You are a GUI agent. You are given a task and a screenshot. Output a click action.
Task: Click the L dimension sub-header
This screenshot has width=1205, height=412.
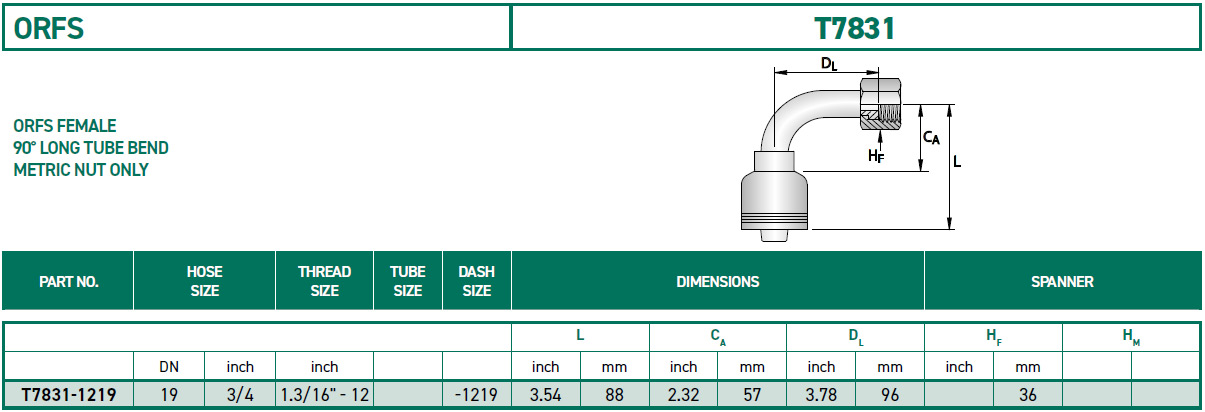pyautogui.click(x=580, y=338)
